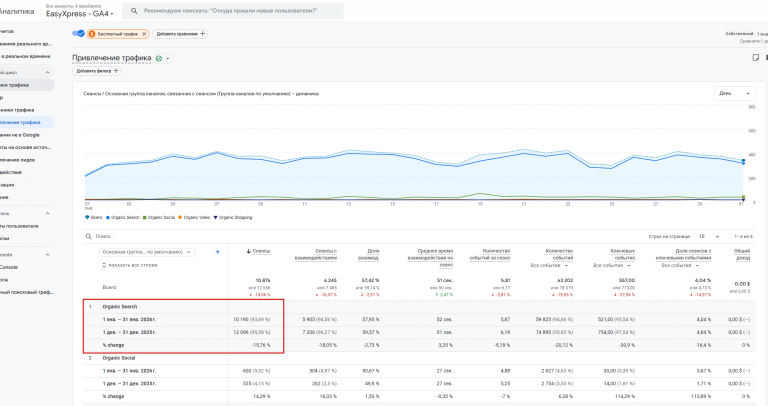The height and width of the screenshot is (406, 768).
Task: Open the notes icon at the top right of report
Action: tap(755, 58)
